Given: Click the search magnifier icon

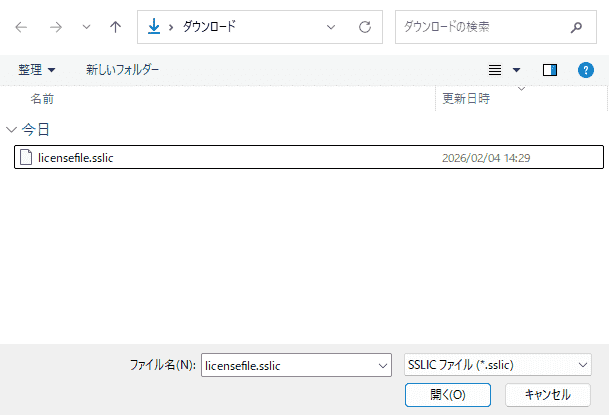Looking at the screenshot, I should pos(576,27).
